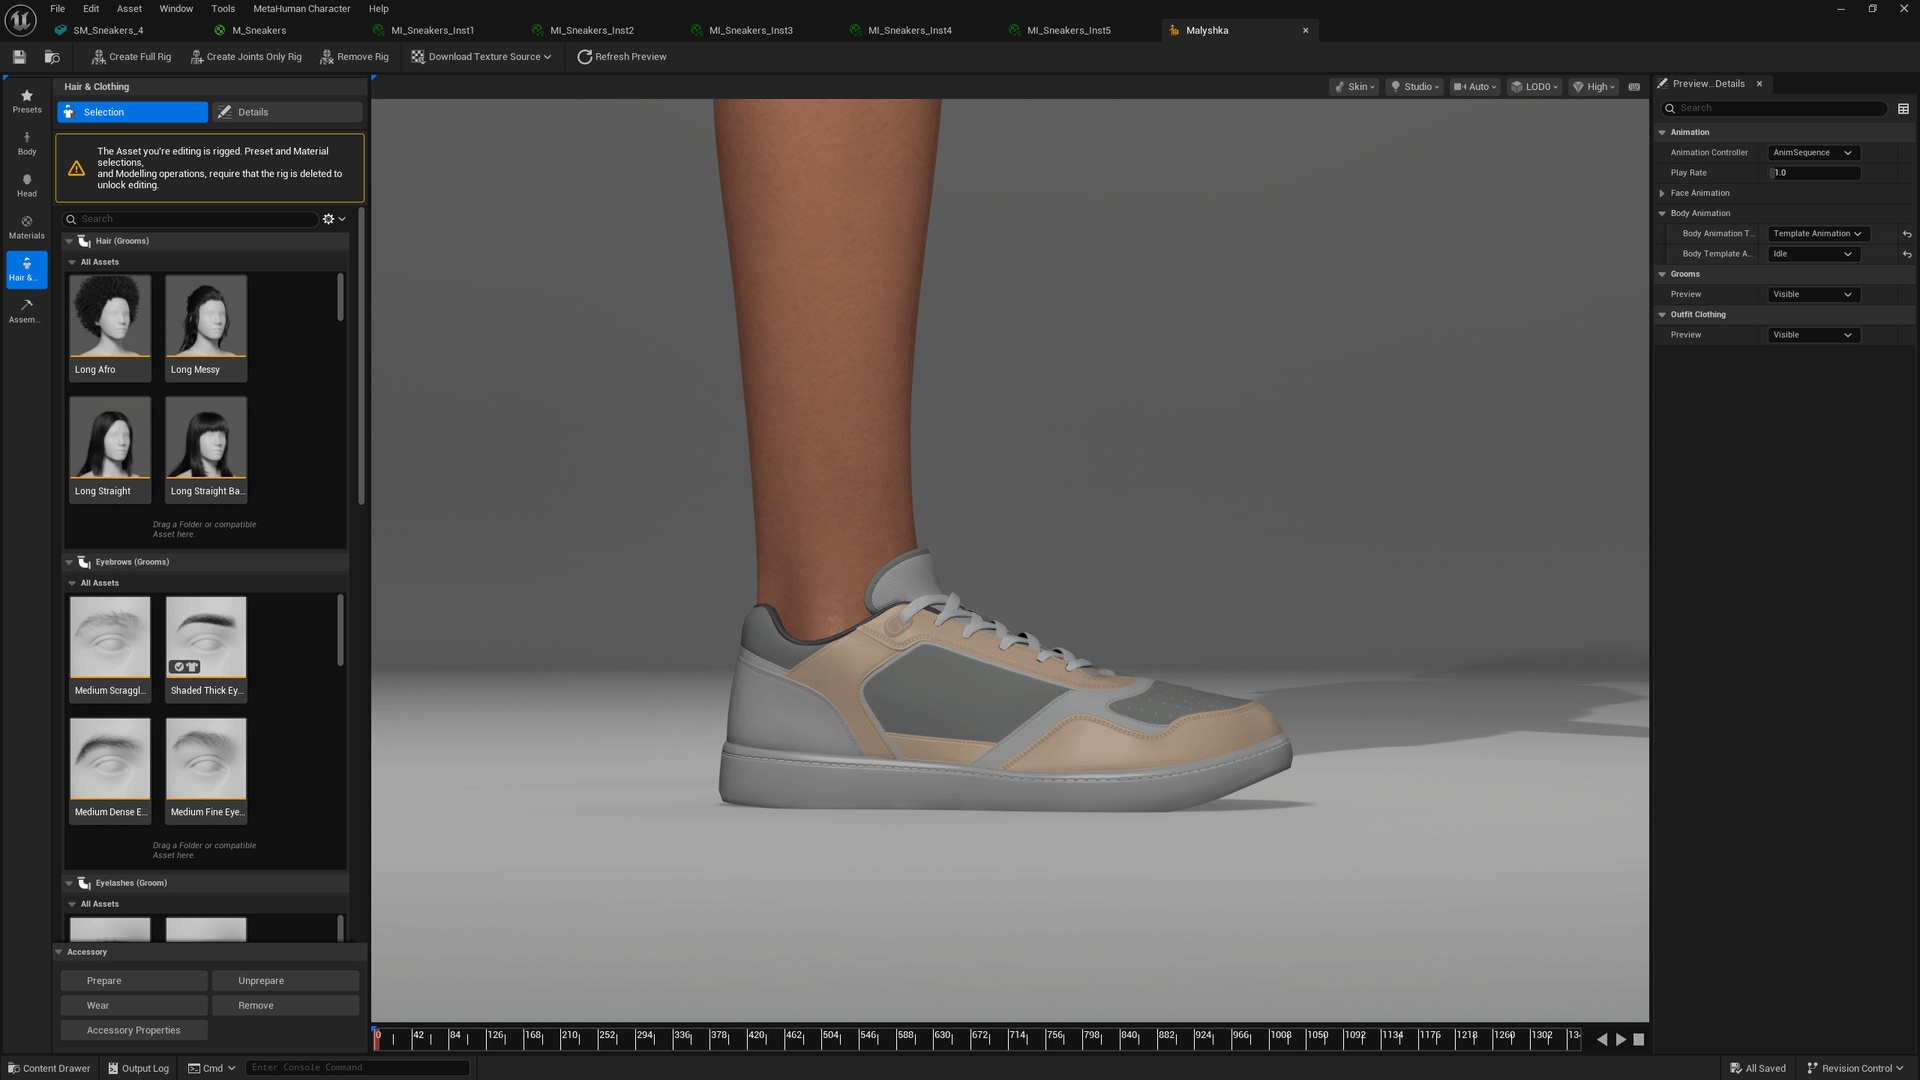
Task: Collapse the Accessory section
Action: (59, 952)
